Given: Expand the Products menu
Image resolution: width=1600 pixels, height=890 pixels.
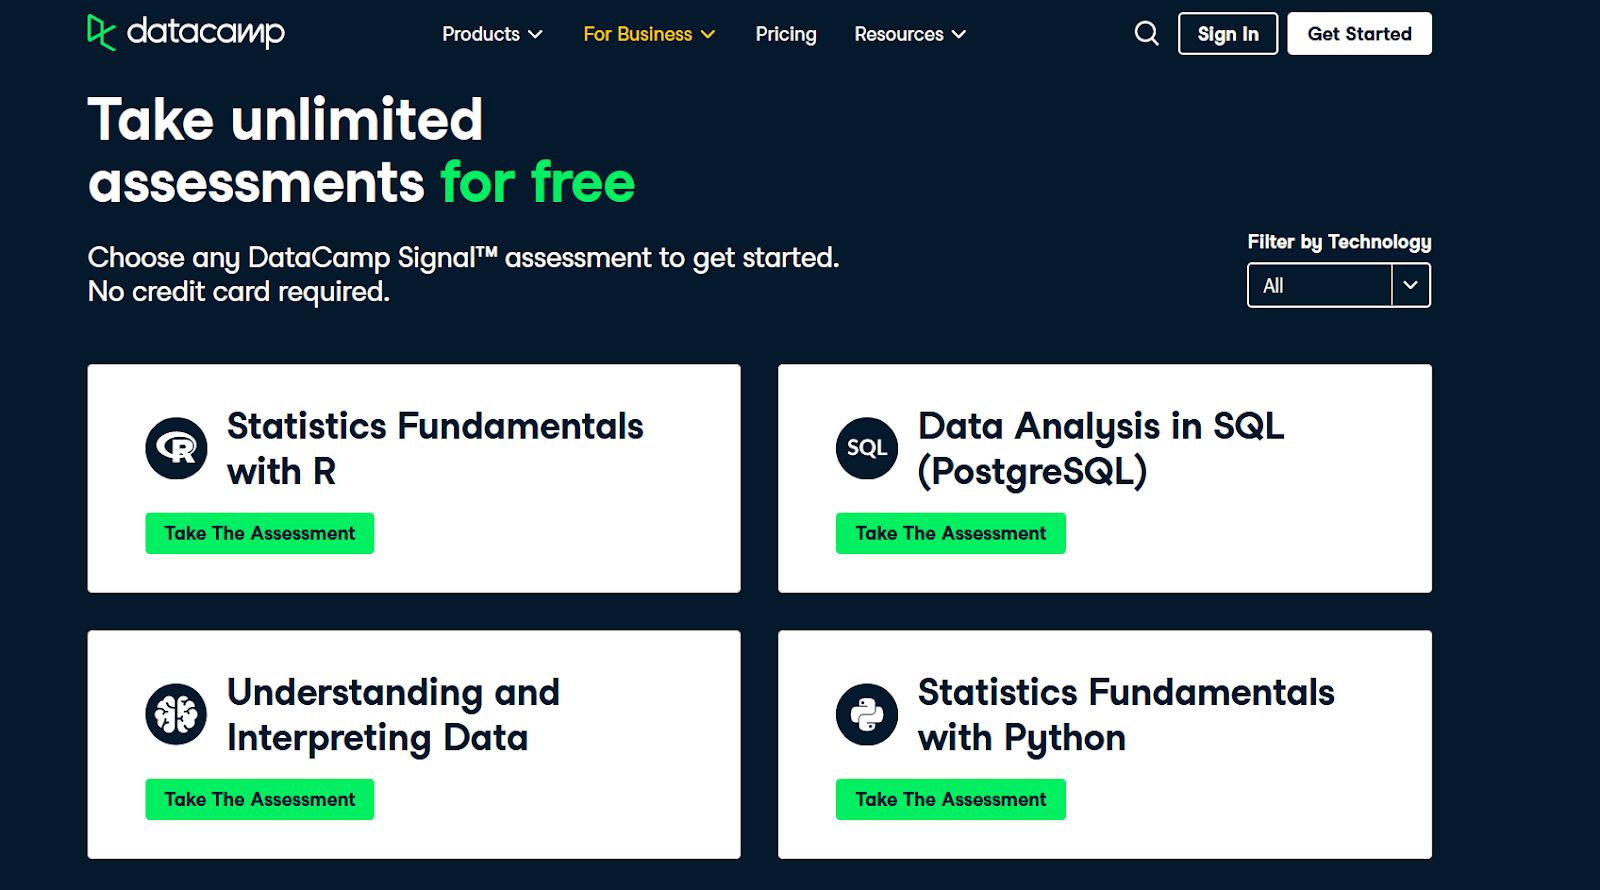Looking at the screenshot, I should 492,34.
